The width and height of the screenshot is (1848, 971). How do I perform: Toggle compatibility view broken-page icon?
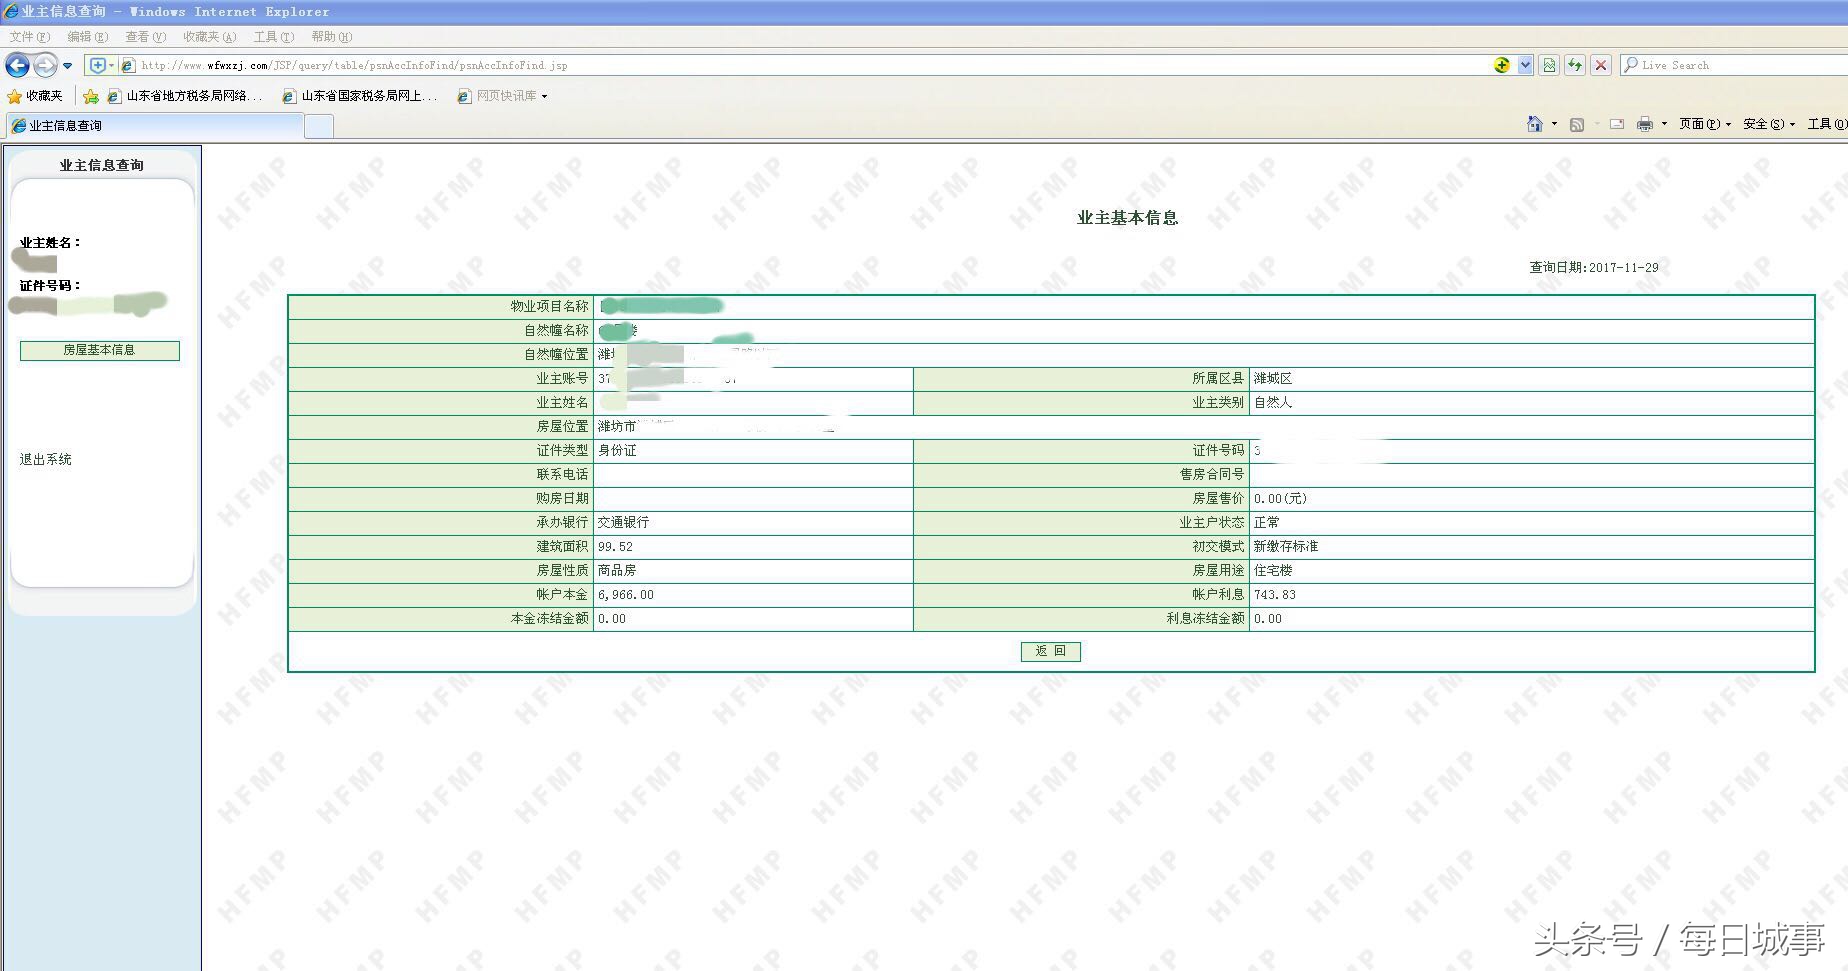click(1549, 65)
